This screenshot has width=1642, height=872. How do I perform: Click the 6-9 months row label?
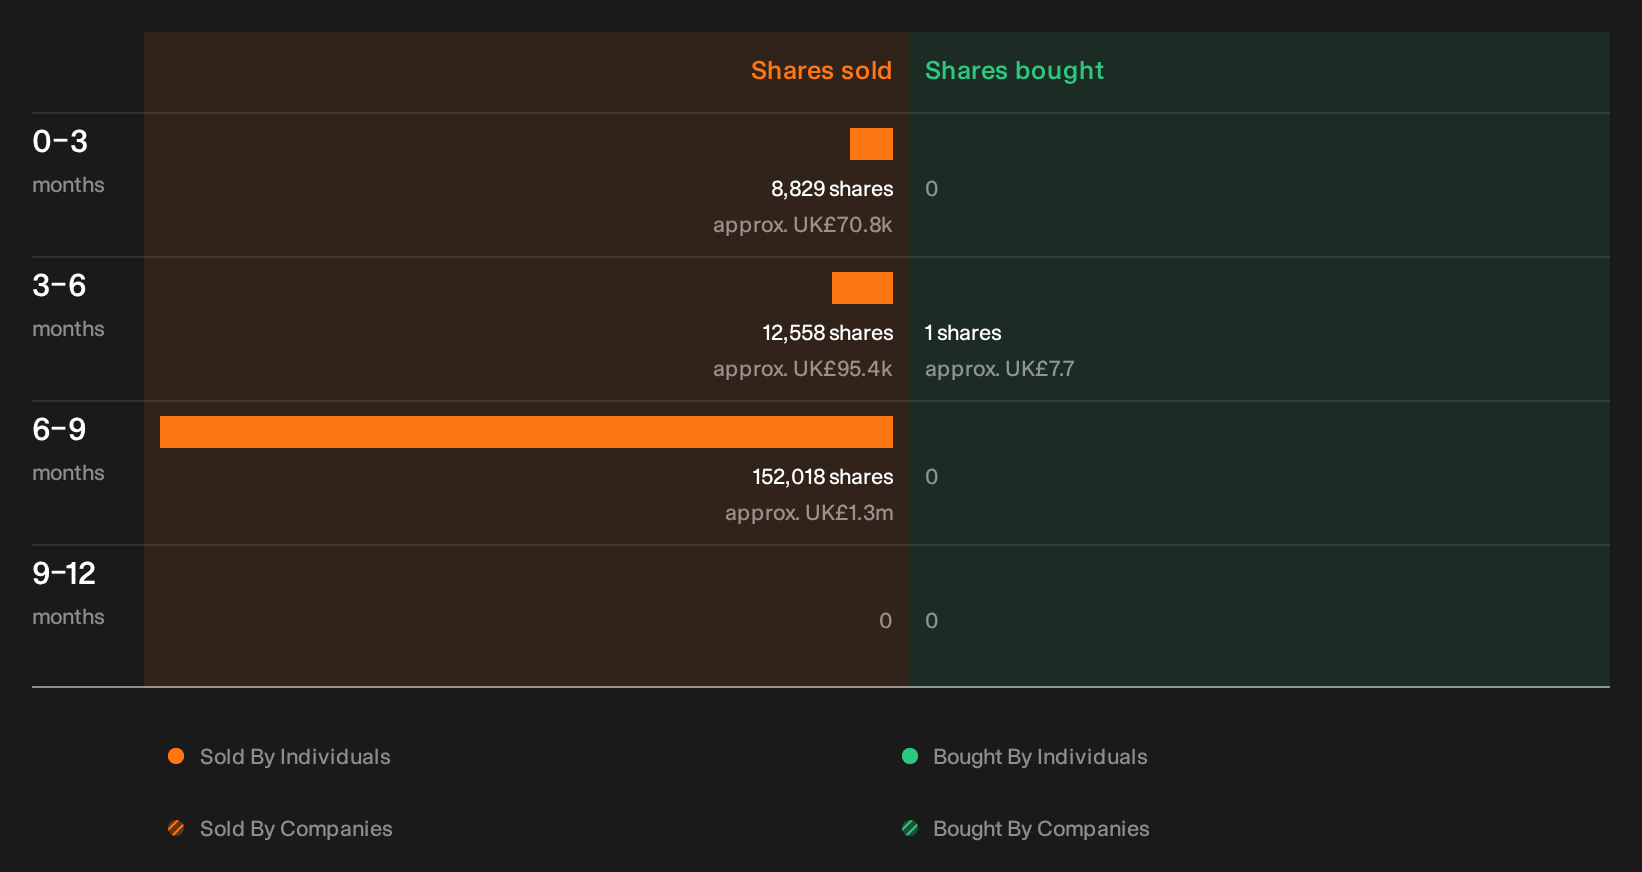point(68,449)
